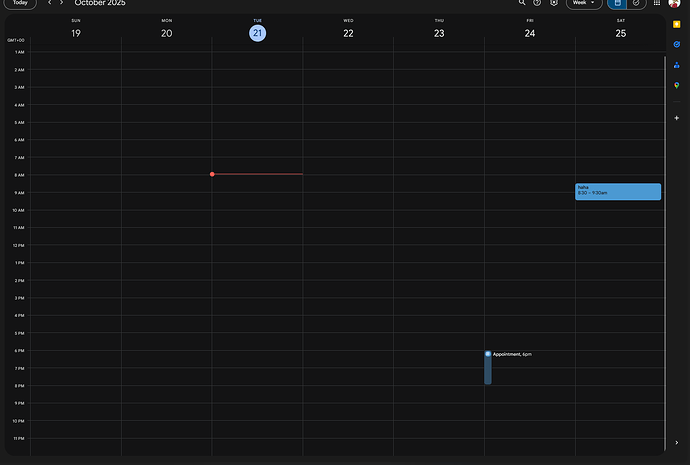This screenshot has width=690, height=465.
Task: Switch to Tasks view toggle
Action: (x=636, y=3)
